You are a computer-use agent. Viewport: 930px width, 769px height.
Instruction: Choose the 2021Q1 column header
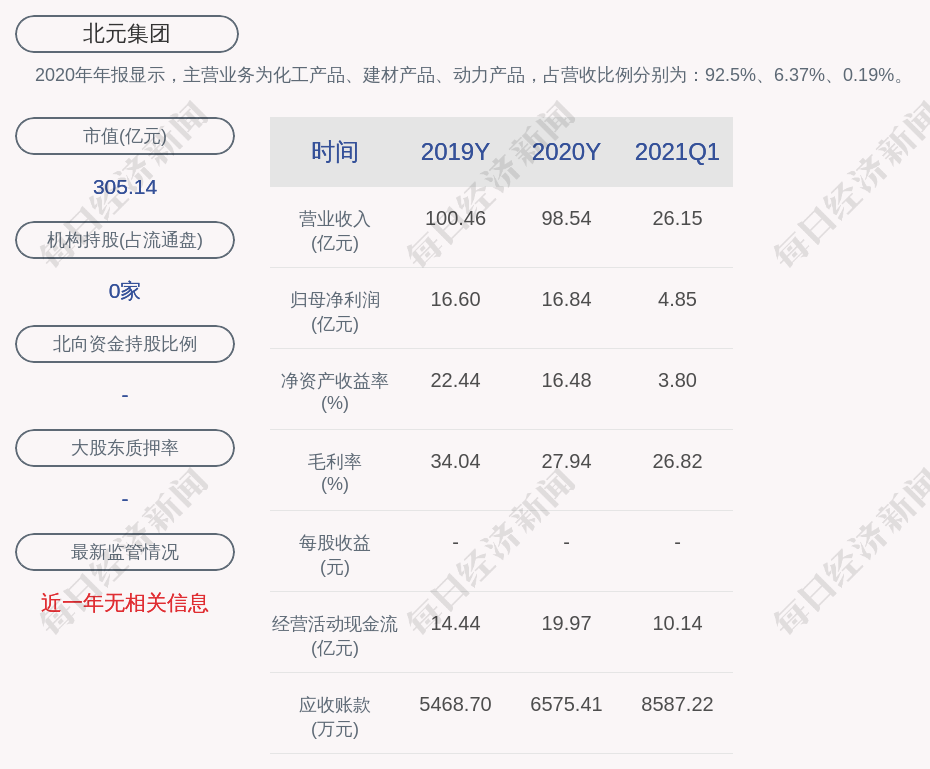click(x=677, y=152)
